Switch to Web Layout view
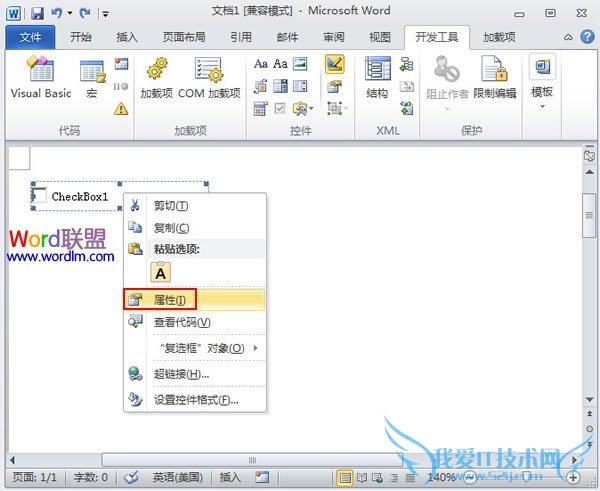600x491 pixels. [x=377, y=478]
